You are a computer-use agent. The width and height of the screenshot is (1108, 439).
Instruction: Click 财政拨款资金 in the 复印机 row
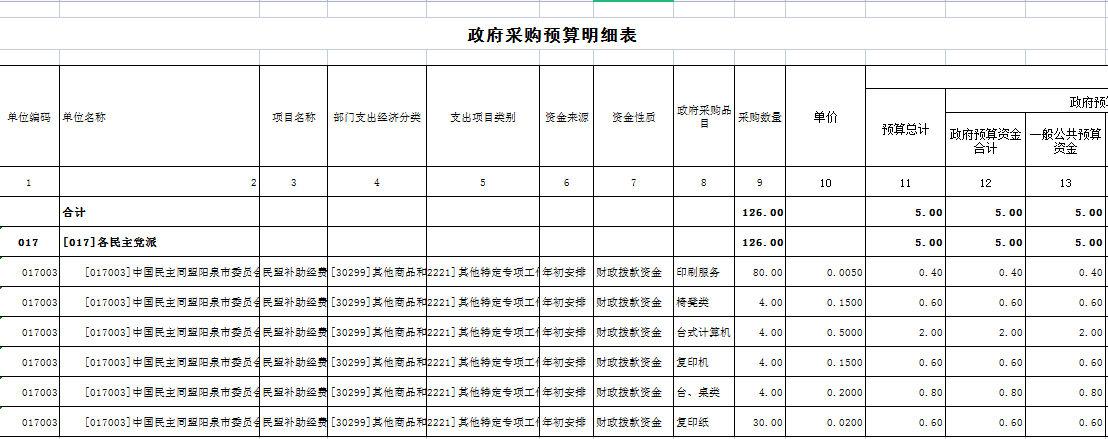(x=634, y=362)
